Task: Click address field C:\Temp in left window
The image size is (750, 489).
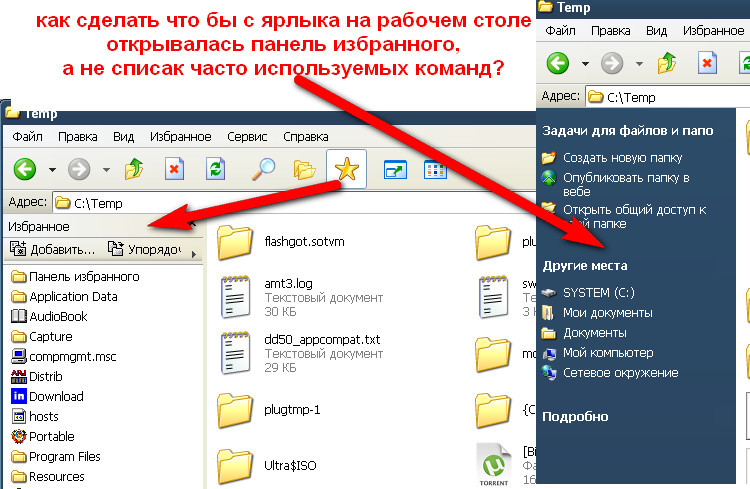Action: (294, 203)
